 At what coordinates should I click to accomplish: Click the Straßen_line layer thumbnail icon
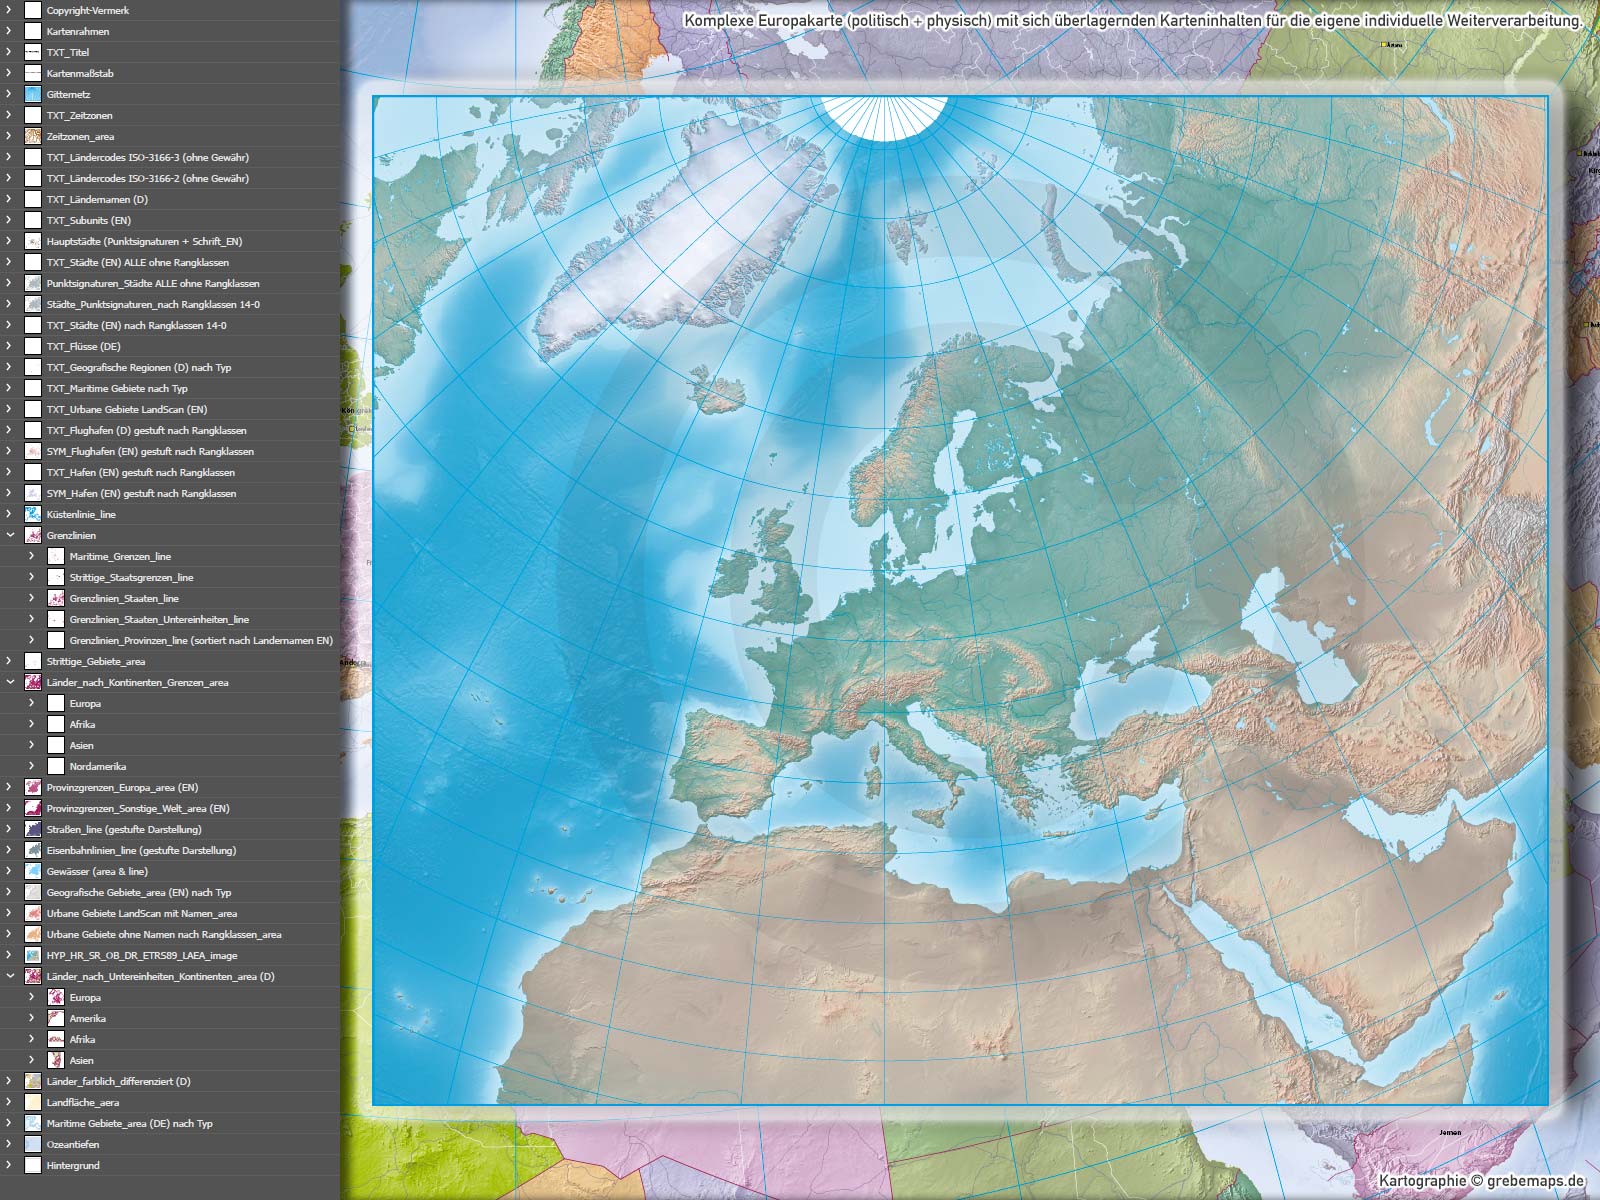pos(33,829)
